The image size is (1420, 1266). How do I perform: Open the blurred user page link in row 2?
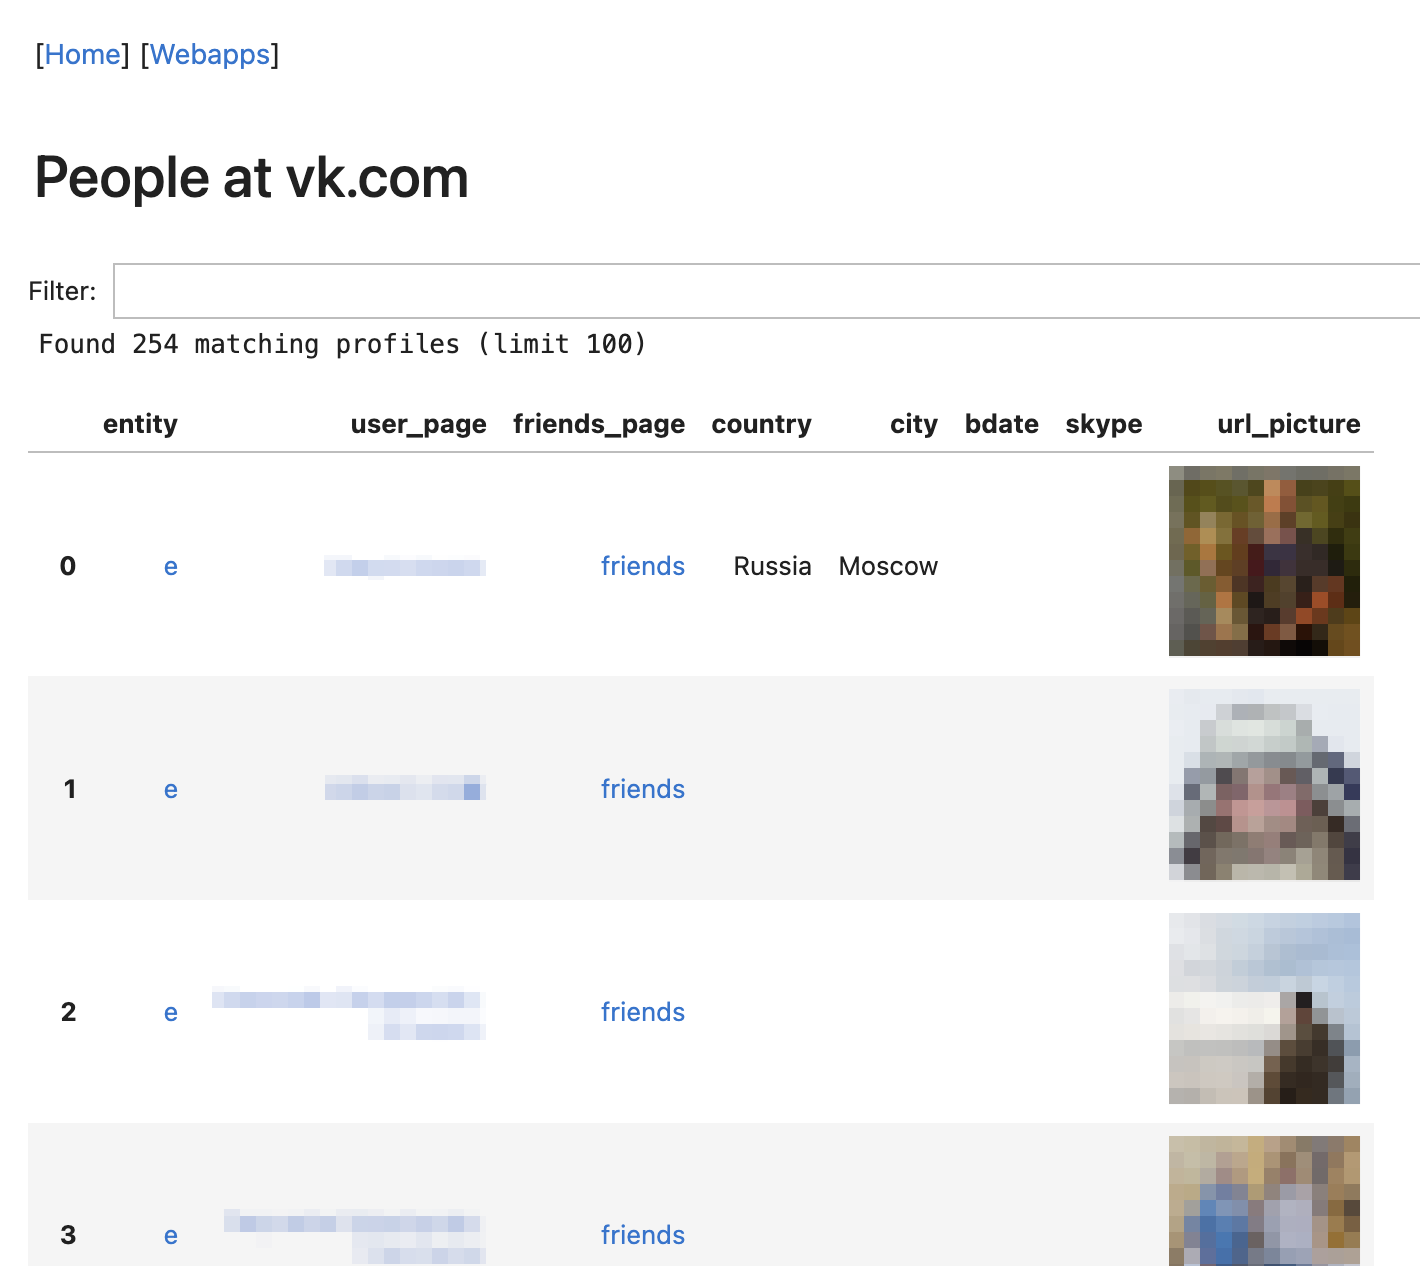tap(349, 1013)
